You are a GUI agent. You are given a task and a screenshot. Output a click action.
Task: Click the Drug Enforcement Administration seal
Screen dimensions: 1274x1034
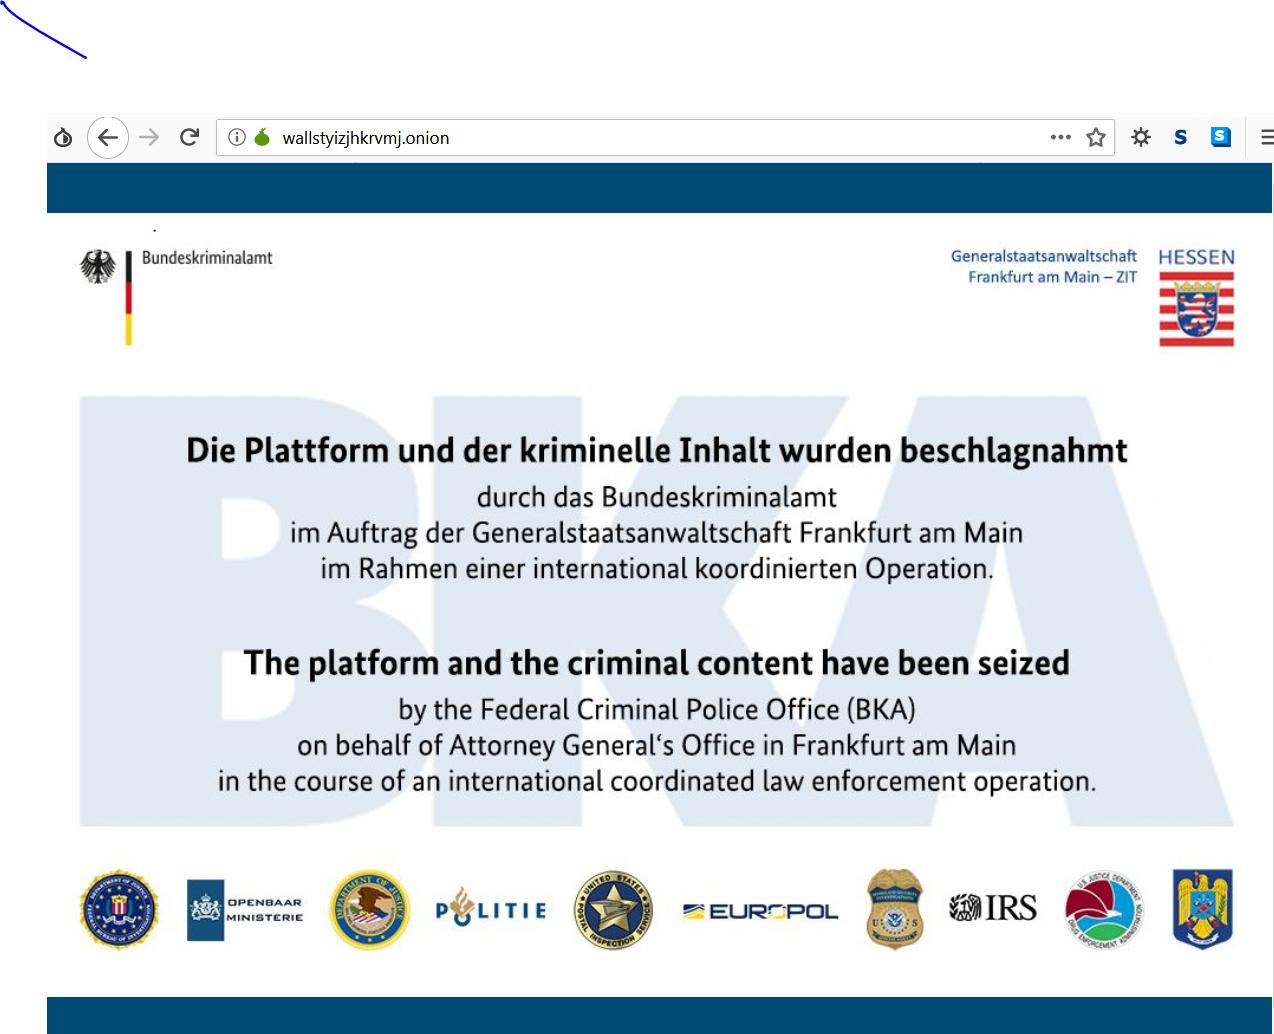[x=1105, y=910]
